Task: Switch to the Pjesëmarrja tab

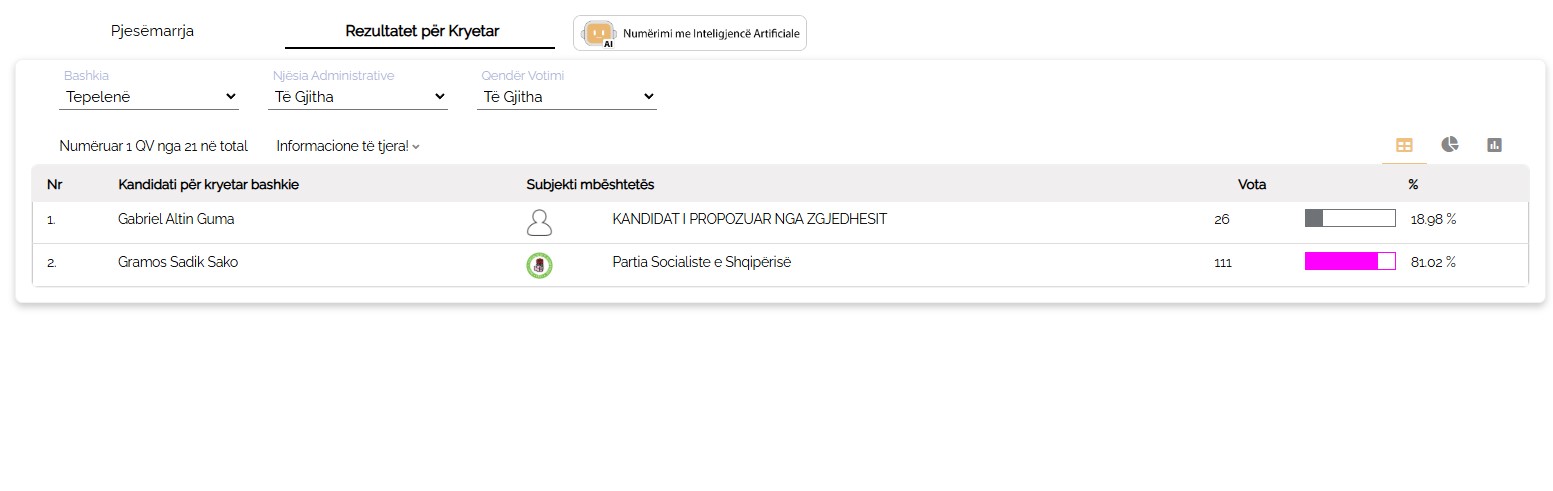Action: click(152, 31)
